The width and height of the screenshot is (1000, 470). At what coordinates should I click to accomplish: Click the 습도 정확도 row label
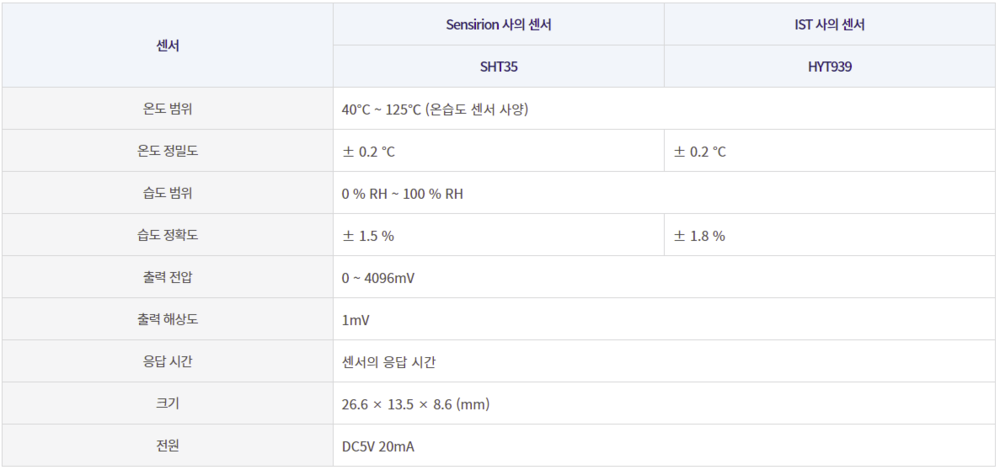click(x=167, y=236)
